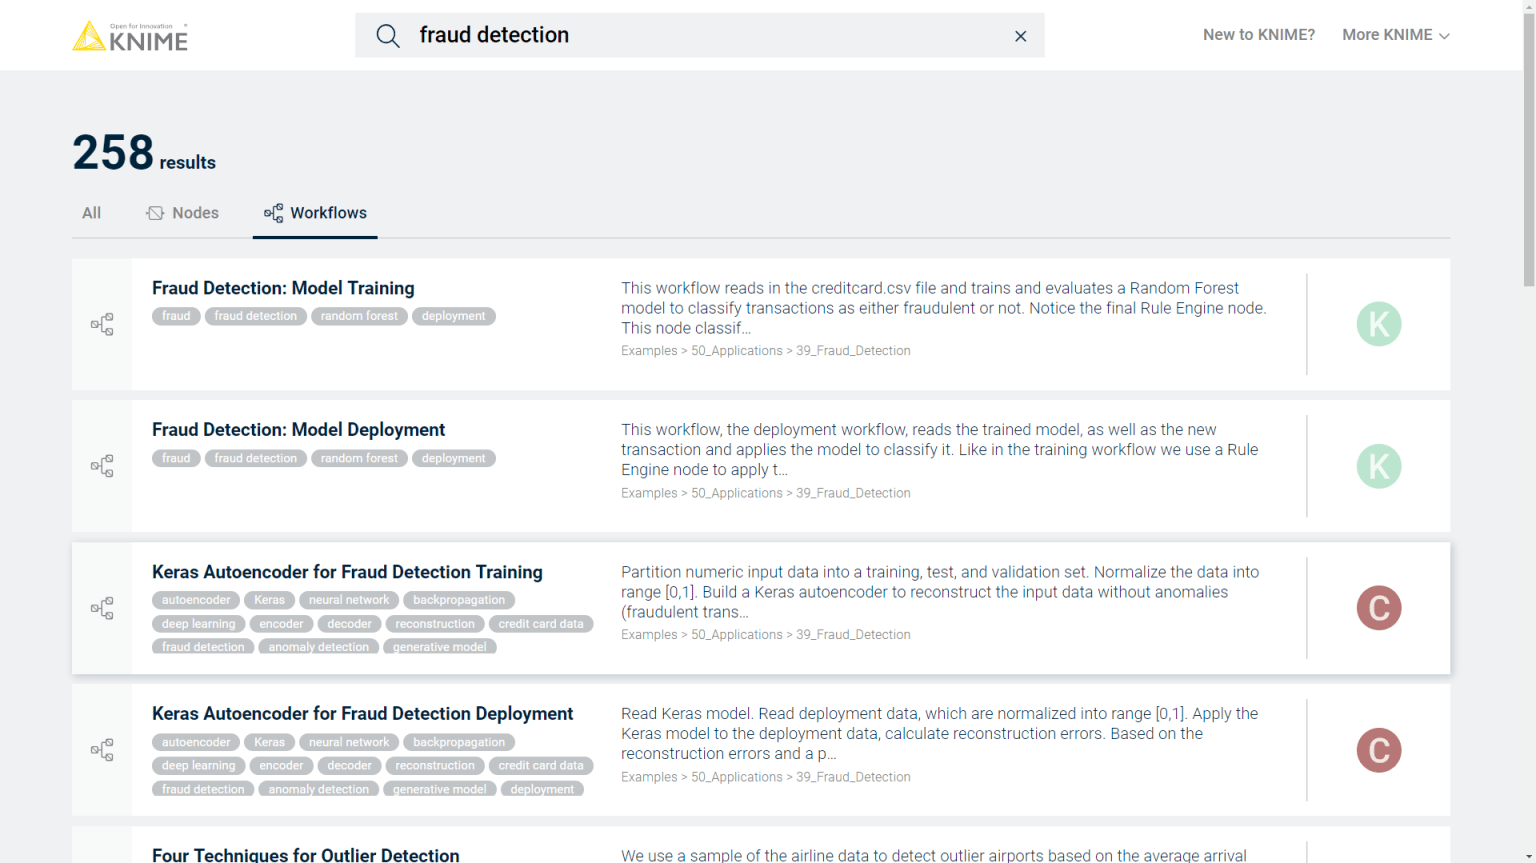Click neural network tag under Keras Training
Image resolution: width=1536 pixels, height=863 pixels.
point(349,600)
